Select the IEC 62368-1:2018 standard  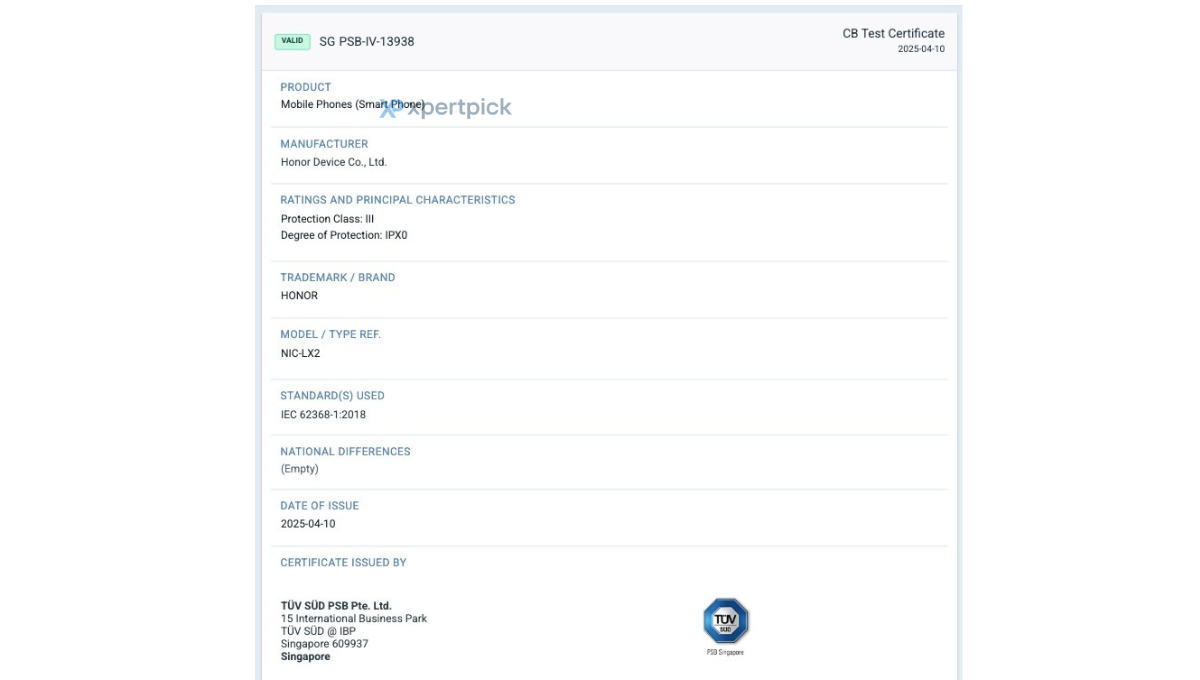(x=323, y=415)
